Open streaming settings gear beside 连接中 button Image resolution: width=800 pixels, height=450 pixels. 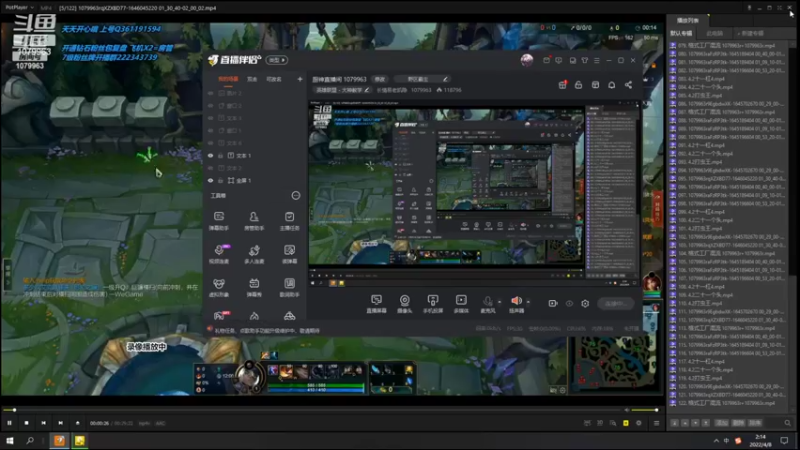[585, 304]
